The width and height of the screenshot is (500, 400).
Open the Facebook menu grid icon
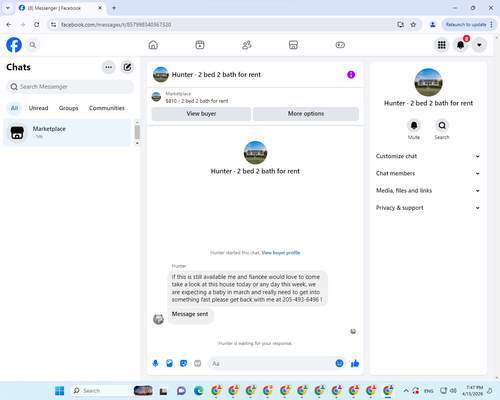442,45
